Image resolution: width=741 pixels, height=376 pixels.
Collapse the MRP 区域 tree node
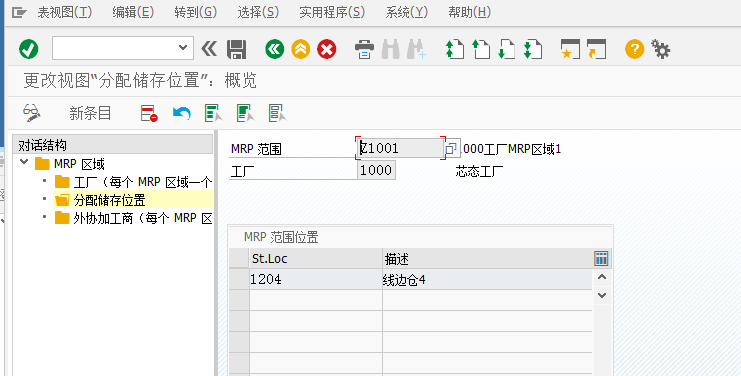pyautogui.click(x=24, y=162)
